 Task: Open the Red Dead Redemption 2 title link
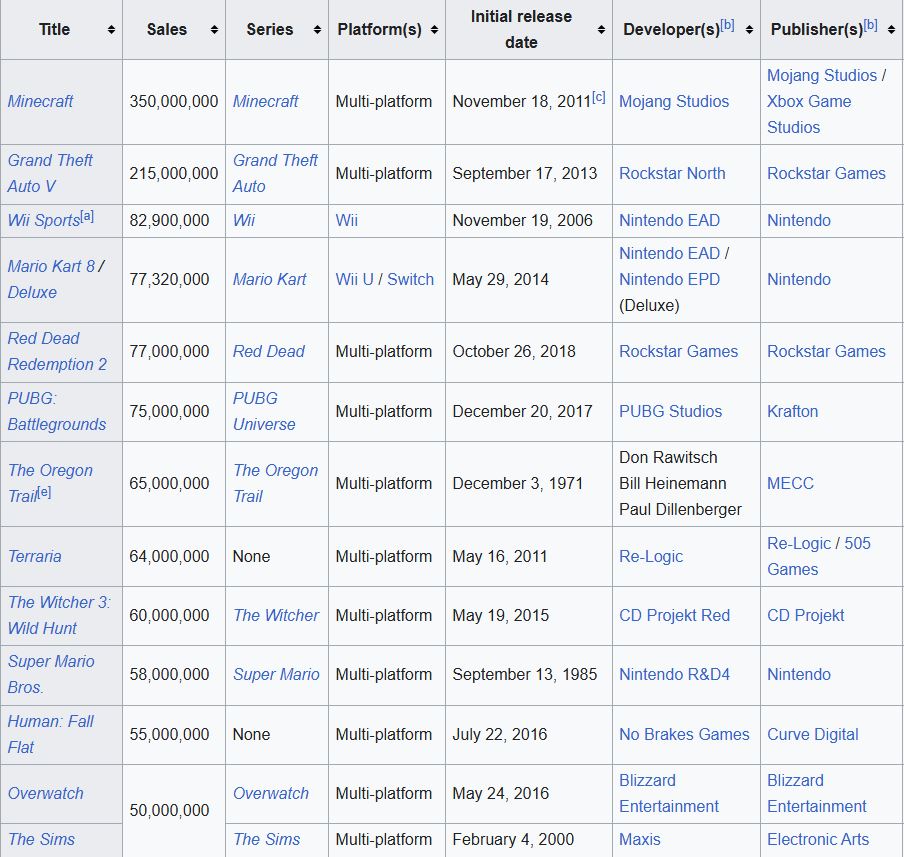(x=57, y=351)
